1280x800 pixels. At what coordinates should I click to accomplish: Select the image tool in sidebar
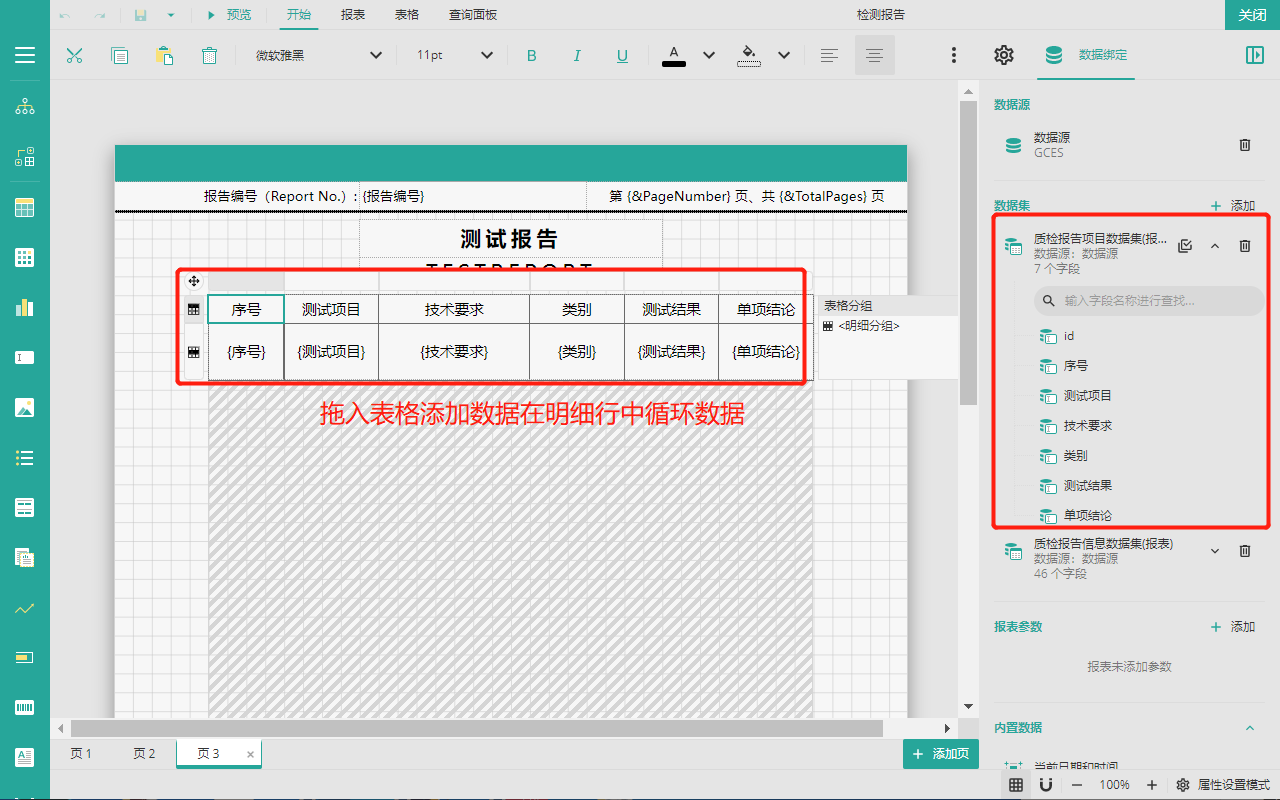coord(25,407)
